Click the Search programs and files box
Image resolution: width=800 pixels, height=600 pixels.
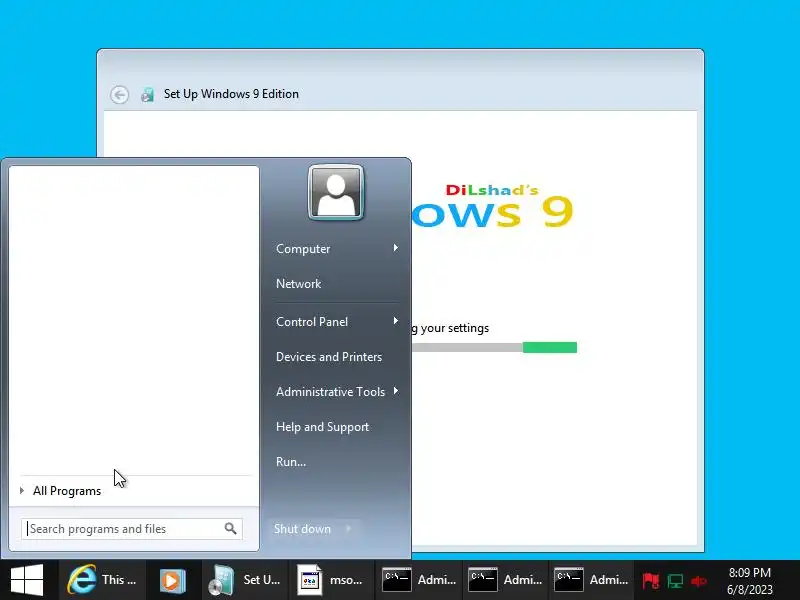[132, 529]
